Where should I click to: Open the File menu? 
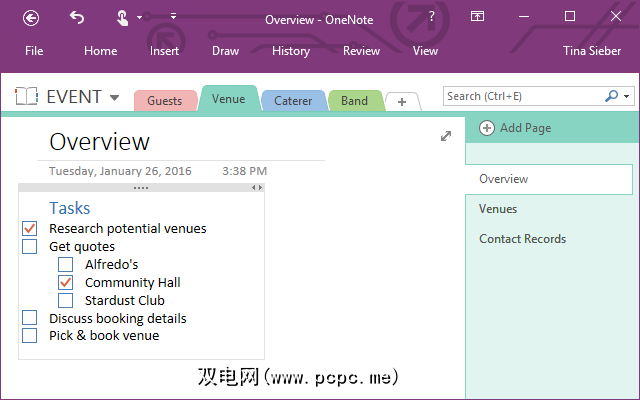(34, 51)
